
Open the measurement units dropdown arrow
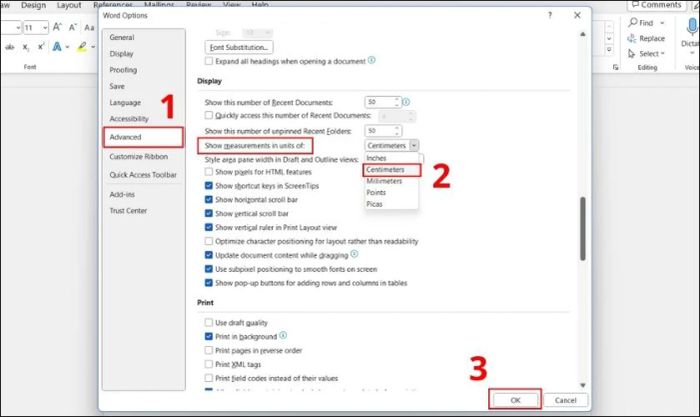[x=413, y=146]
